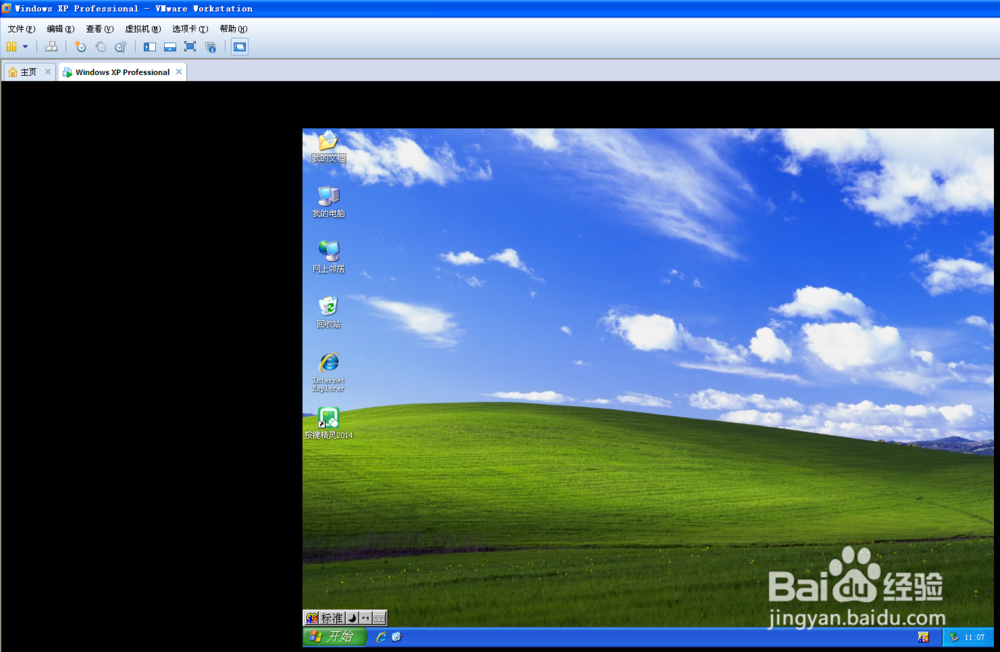Open the soft keyboard from IME bar

[x=379, y=618]
